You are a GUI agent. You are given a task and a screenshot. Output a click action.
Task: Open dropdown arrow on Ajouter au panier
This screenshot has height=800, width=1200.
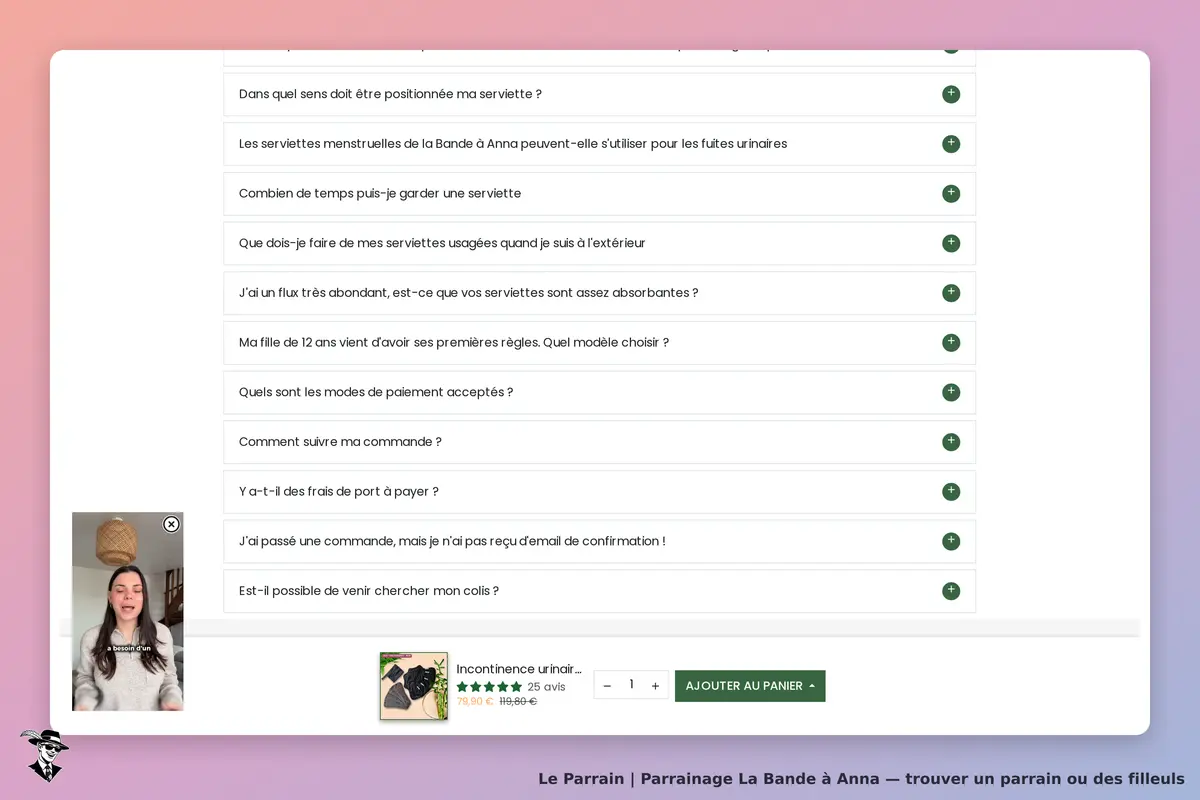click(x=812, y=686)
